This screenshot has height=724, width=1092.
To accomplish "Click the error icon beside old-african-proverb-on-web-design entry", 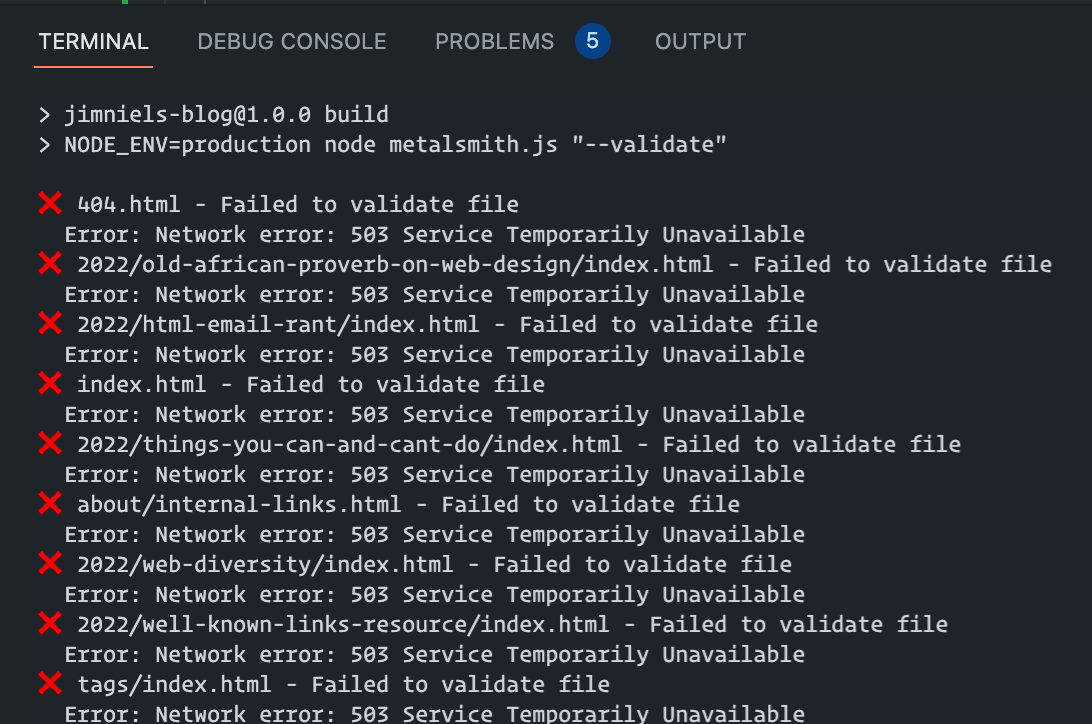I will pos(50,263).
